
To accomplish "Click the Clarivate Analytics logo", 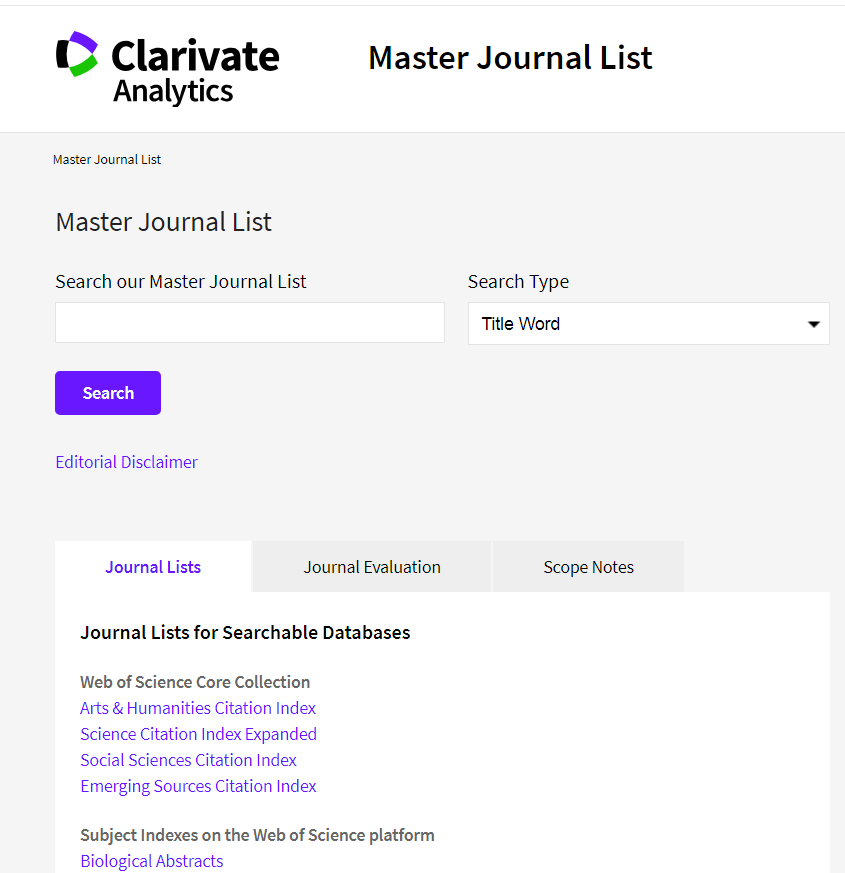I will 168,68.
